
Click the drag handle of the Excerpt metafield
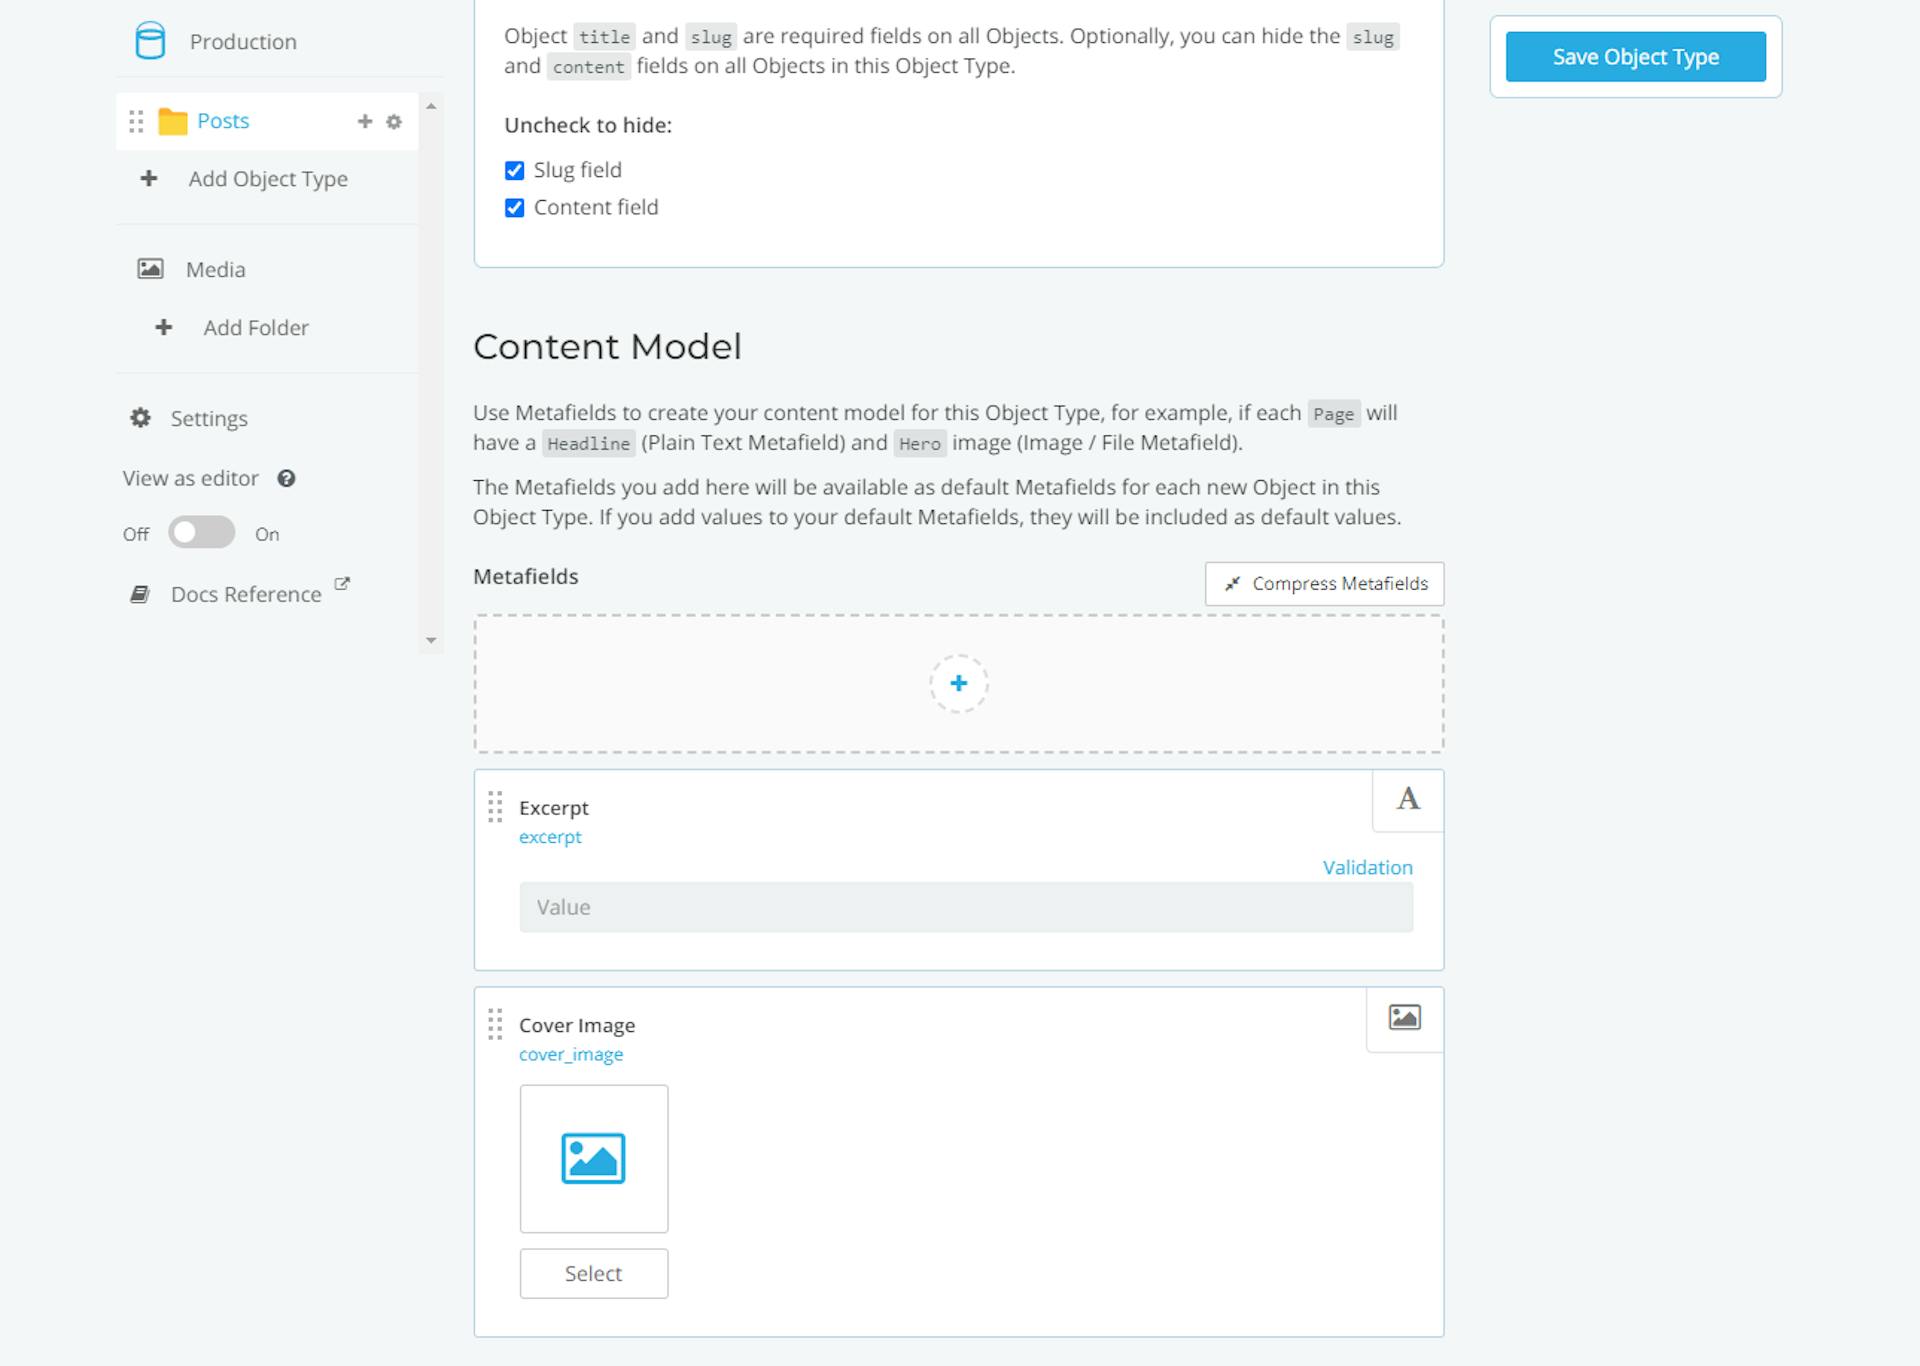(x=496, y=808)
